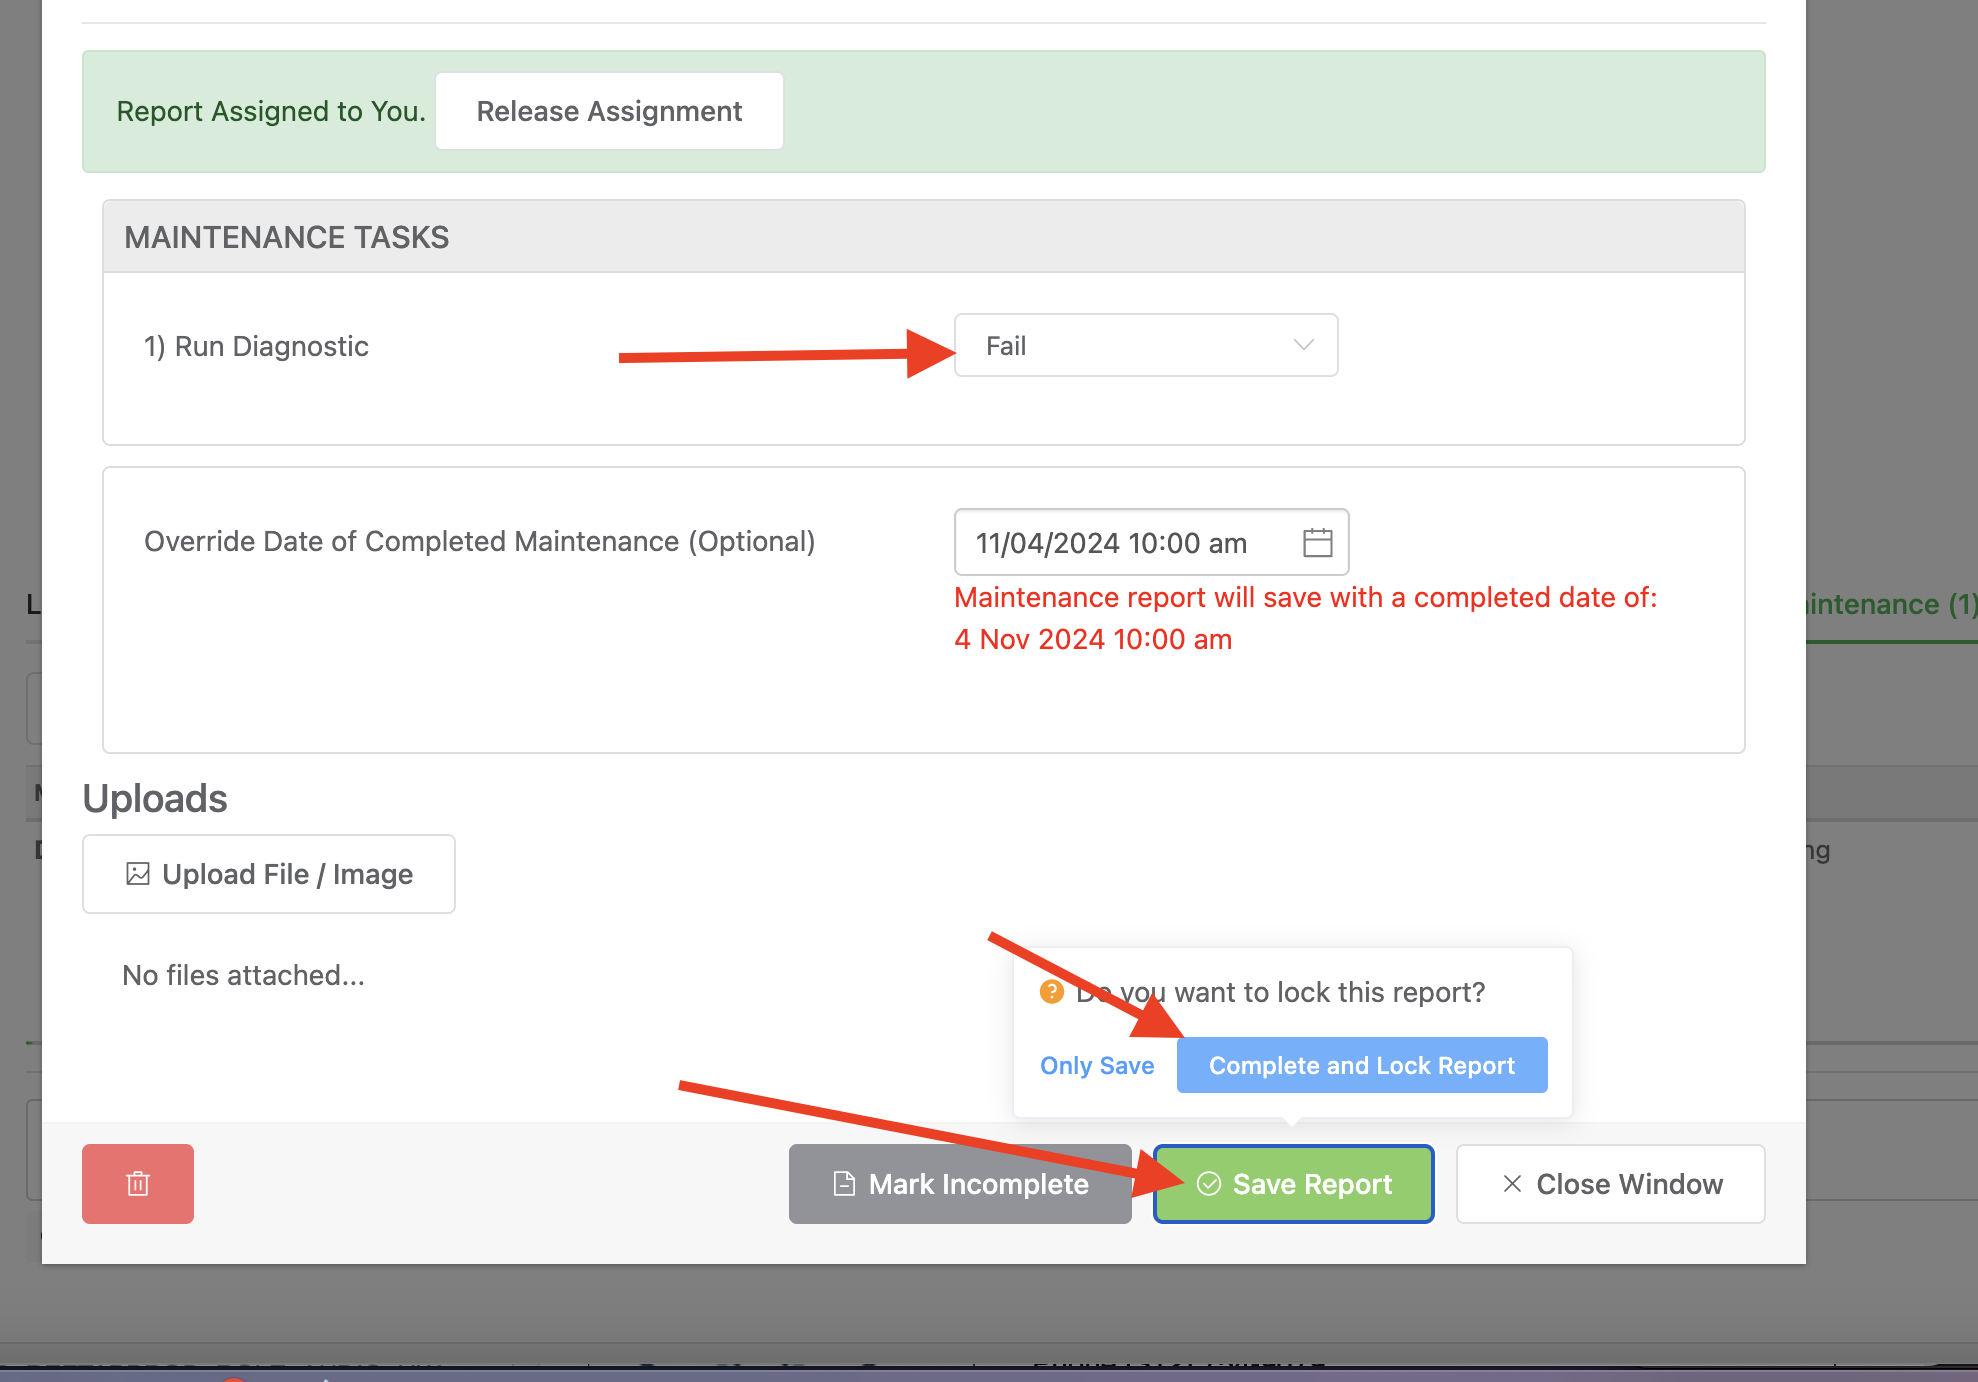Select the Uploads section heading
The height and width of the screenshot is (1382, 1978).
(155, 797)
